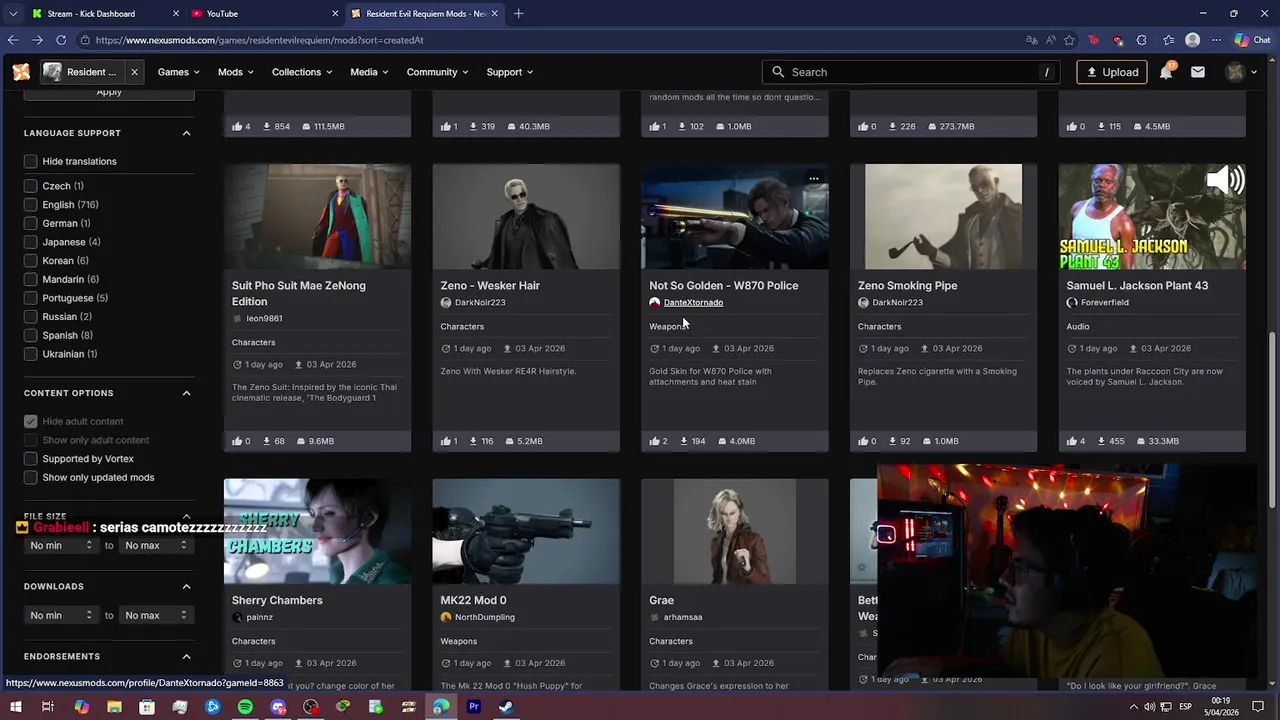Open the Media menu
The image size is (1280, 720).
[x=369, y=72]
